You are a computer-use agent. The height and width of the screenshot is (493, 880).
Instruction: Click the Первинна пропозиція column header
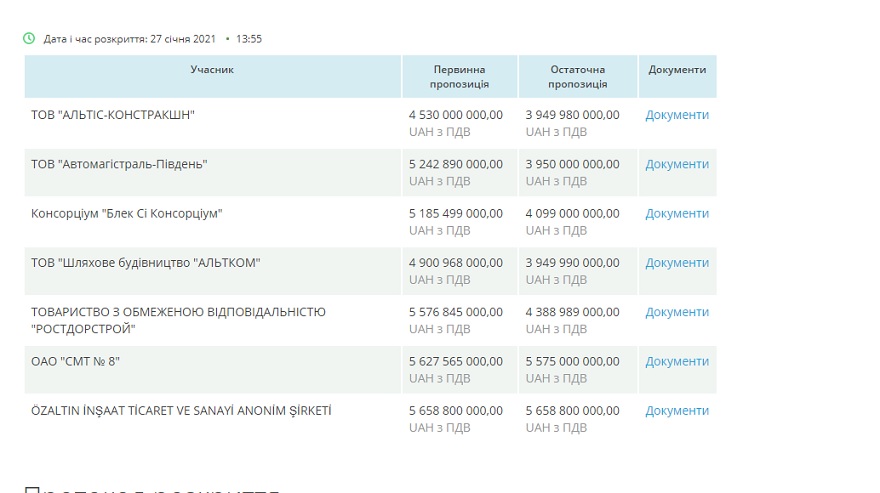[459, 76]
